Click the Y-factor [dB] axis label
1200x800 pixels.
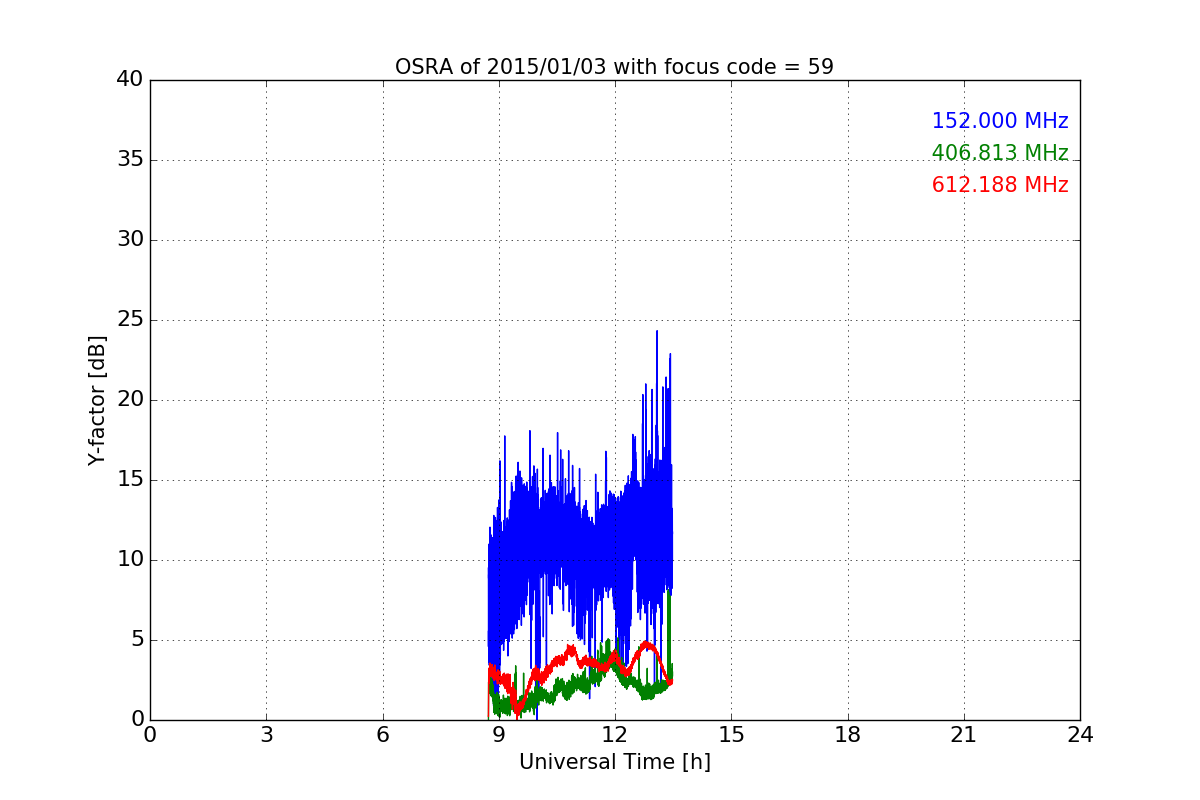click(x=97, y=400)
